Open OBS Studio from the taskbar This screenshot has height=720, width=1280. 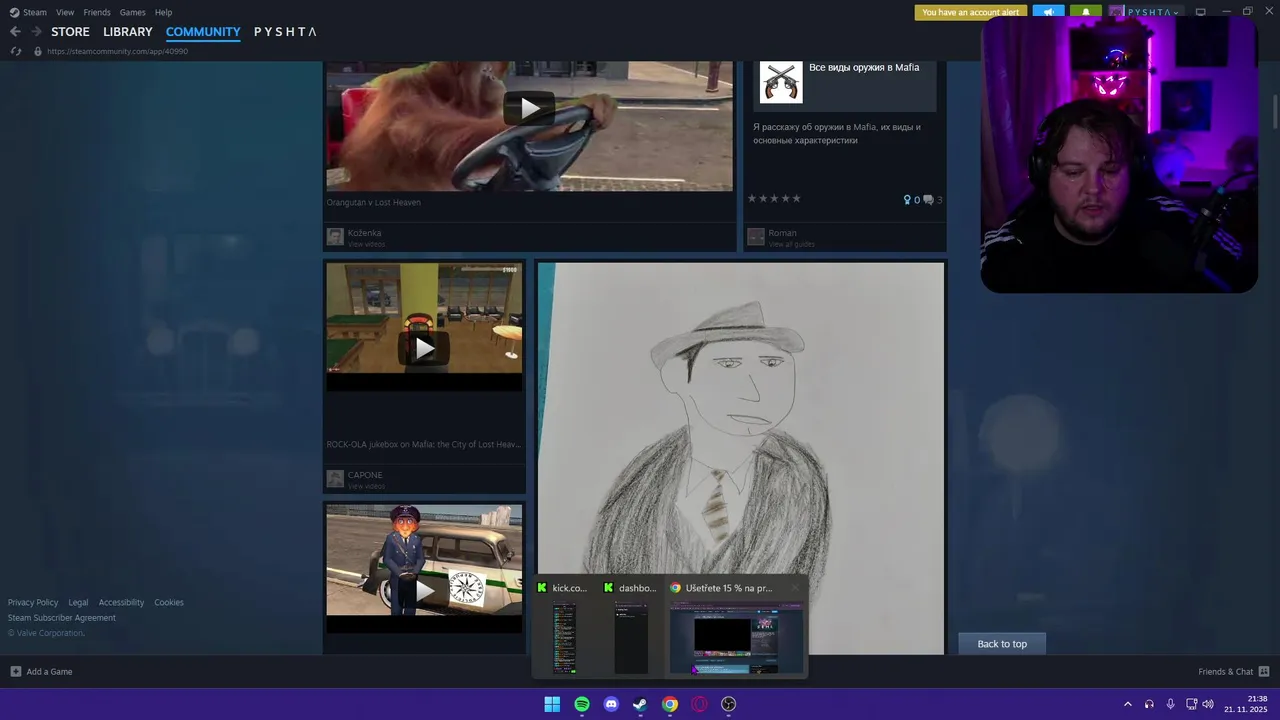click(728, 704)
